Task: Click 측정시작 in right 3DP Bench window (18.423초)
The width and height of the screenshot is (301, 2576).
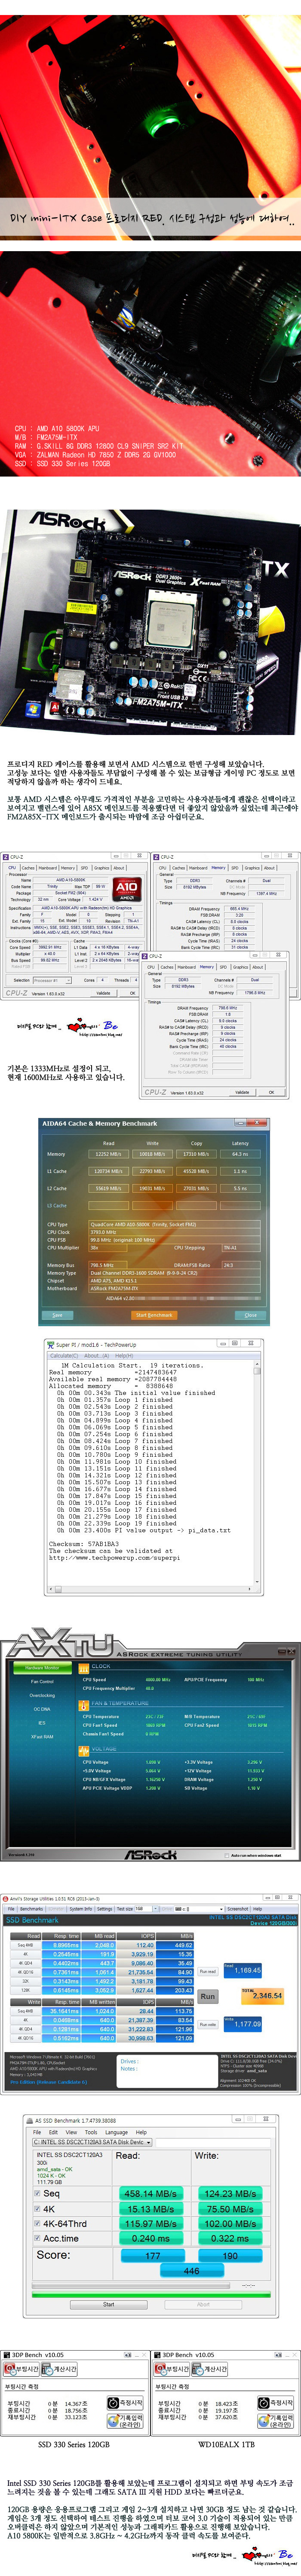Action: 276,2403
